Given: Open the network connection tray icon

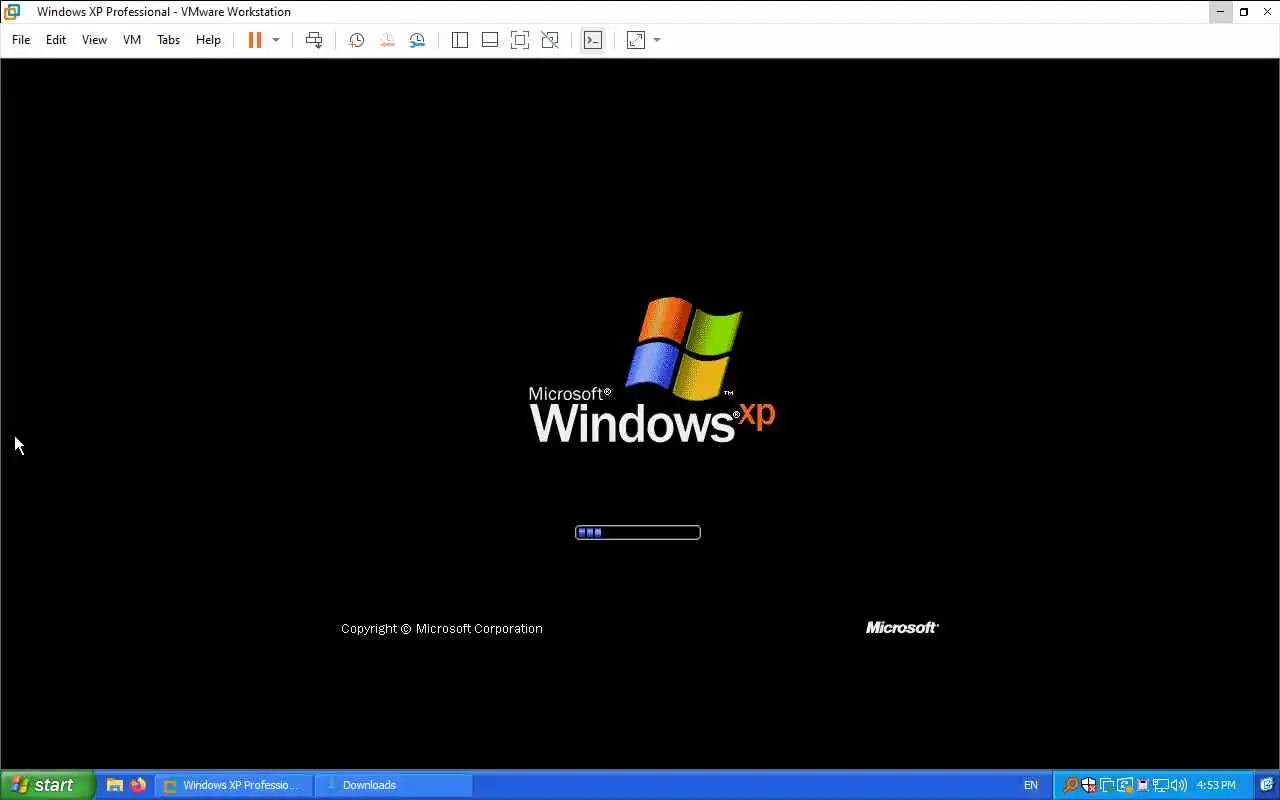Looking at the screenshot, I should click(x=1160, y=785).
